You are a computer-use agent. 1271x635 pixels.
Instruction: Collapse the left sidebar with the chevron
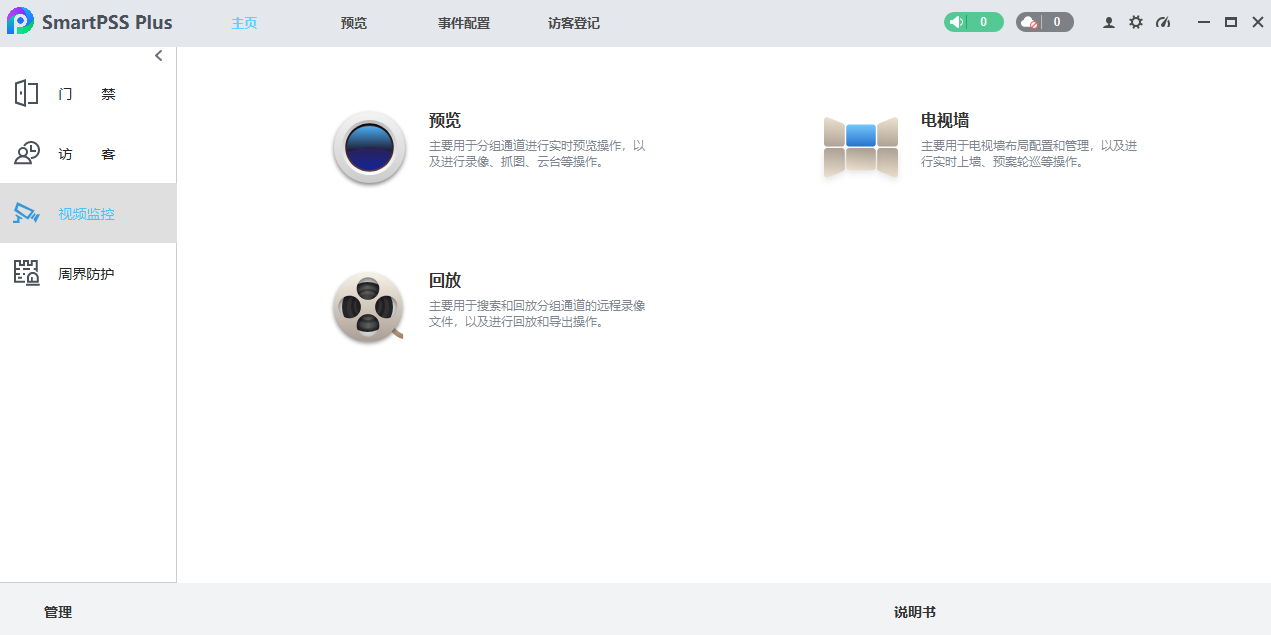[157, 55]
